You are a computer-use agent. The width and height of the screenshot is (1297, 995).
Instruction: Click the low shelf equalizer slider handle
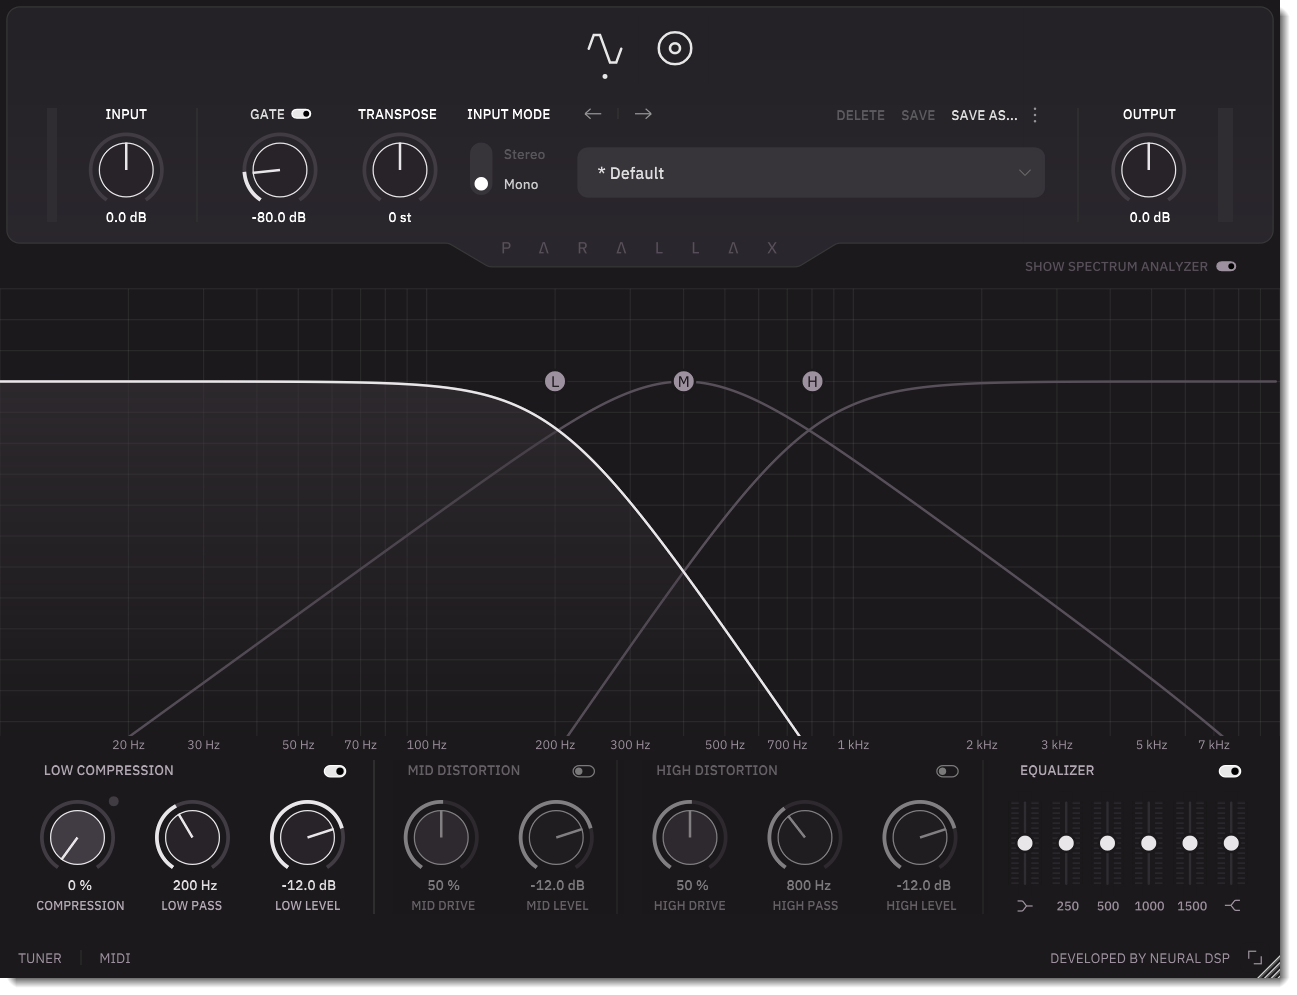pyautogui.click(x=1025, y=843)
